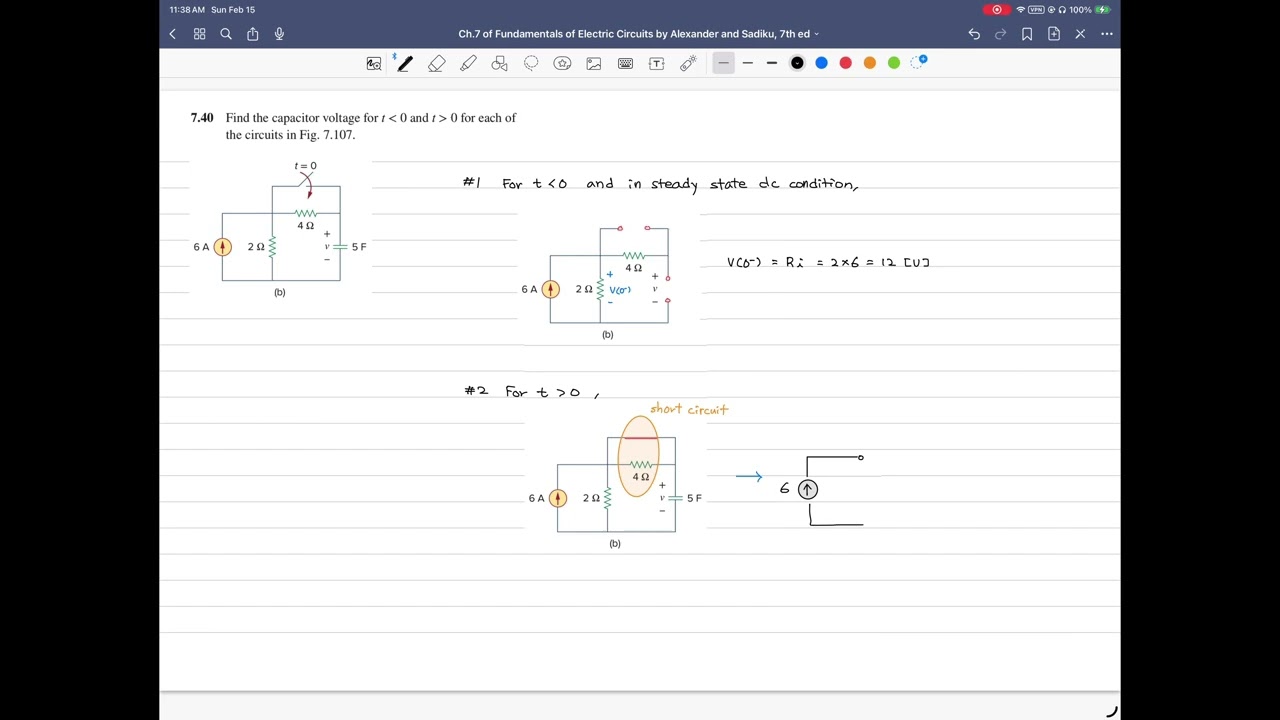
Task: Pick the orange pen color
Action: coord(870,63)
